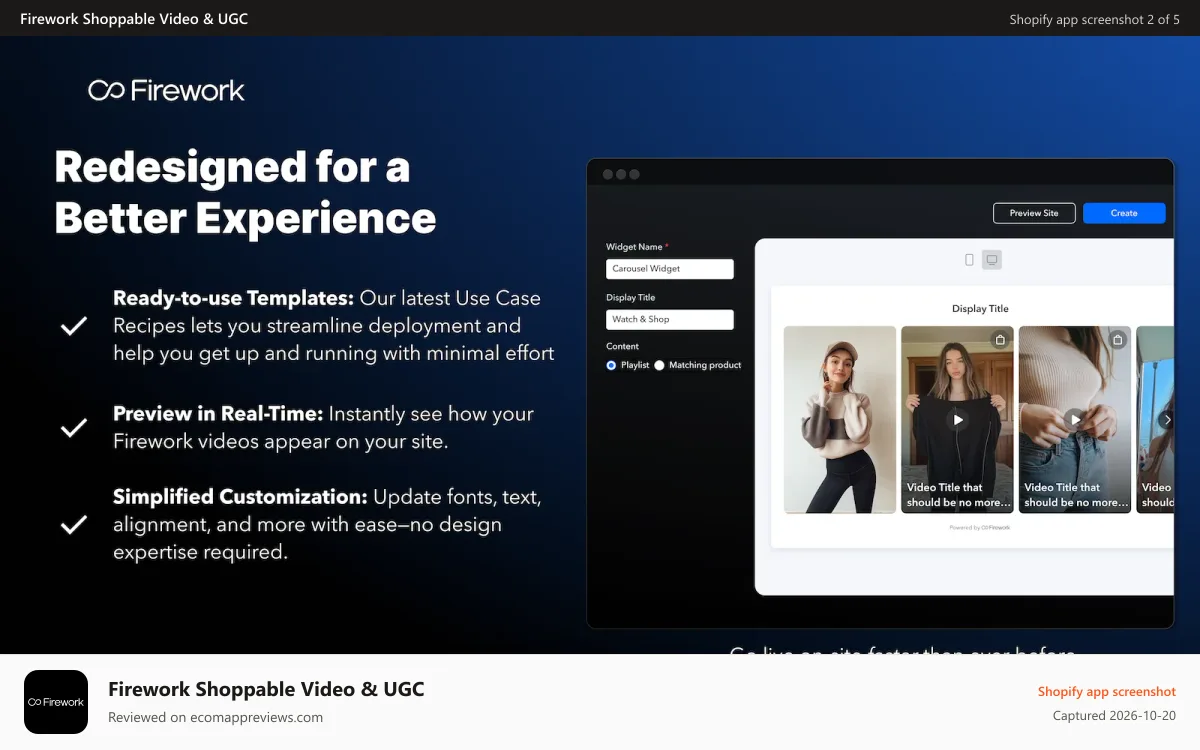Click the Firework logo at top left
This screenshot has height=750, width=1200.
point(166,90)
